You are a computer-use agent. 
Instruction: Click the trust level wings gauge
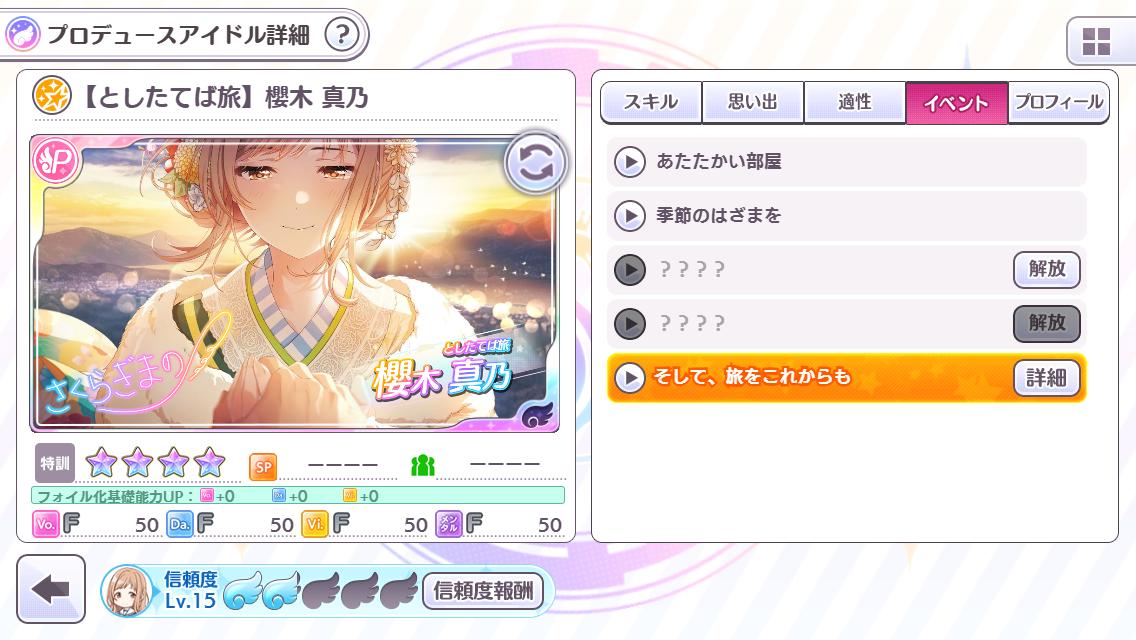click(321, 589)
